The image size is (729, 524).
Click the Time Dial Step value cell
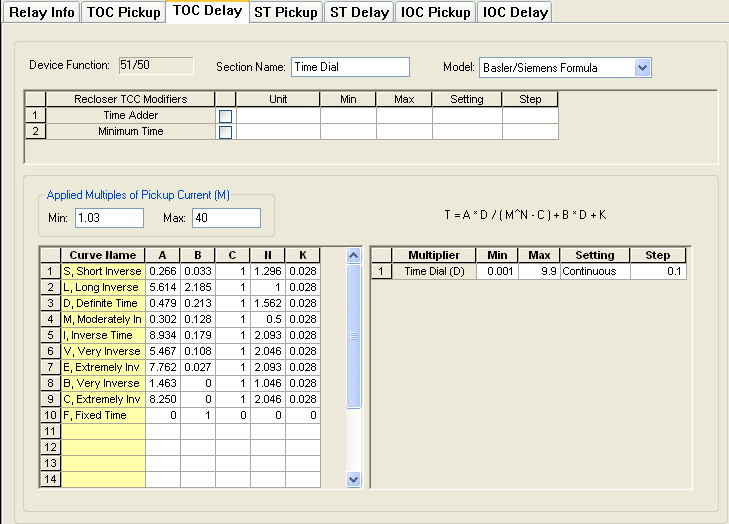(x=658, y=271)
